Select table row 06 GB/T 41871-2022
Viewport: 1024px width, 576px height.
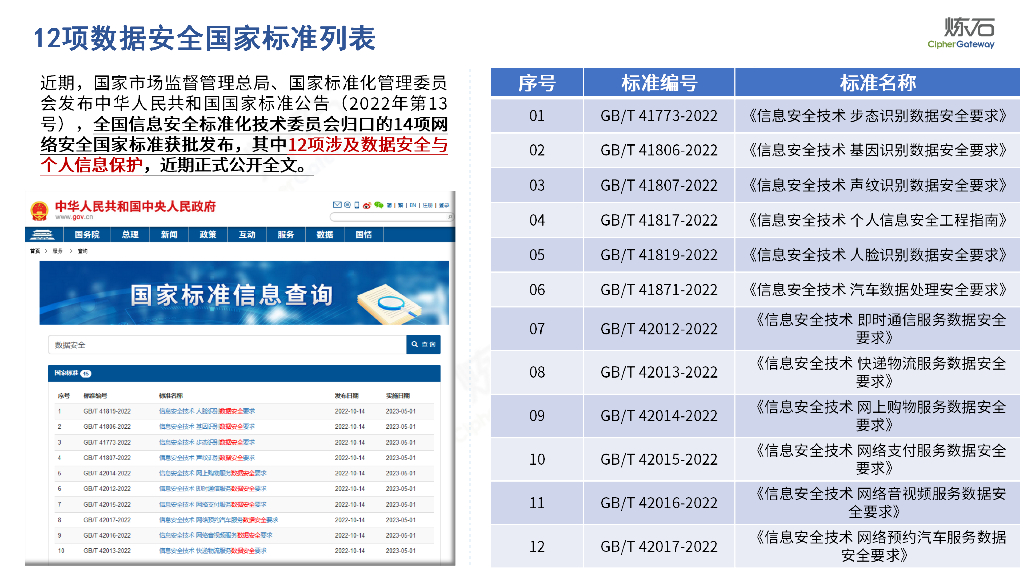pyautogui.click(x=755, y=290)
